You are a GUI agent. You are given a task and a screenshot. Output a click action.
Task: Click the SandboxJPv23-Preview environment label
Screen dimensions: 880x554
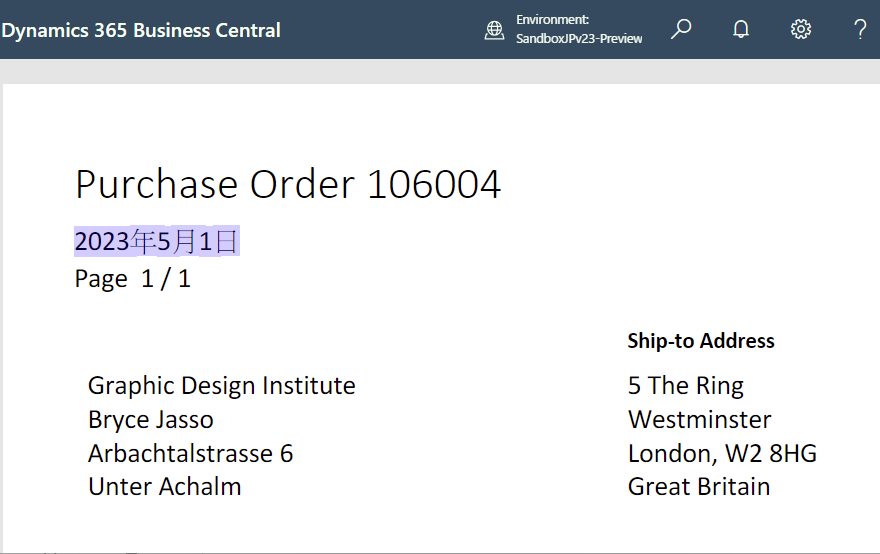pyautogui.click(x=579, y=39)
